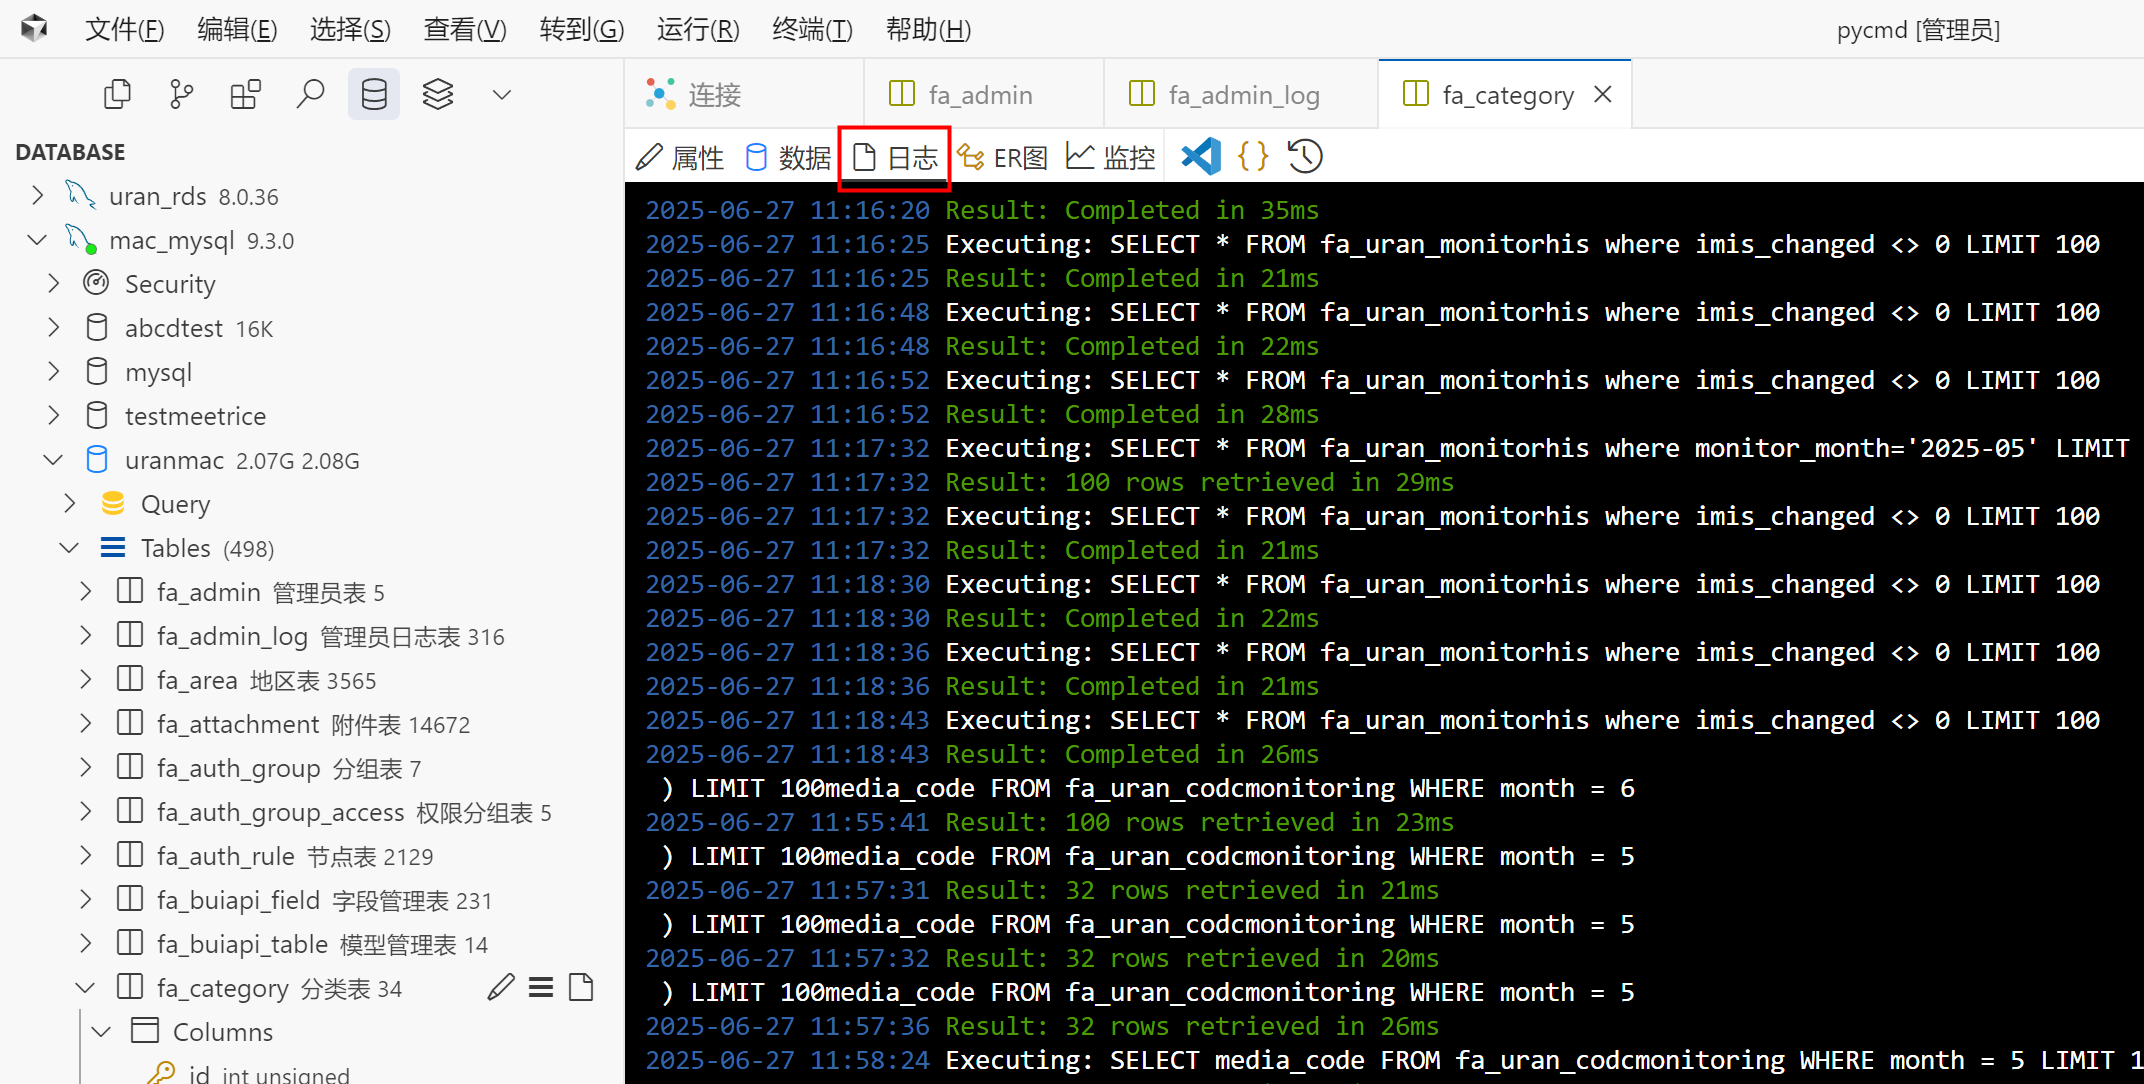This screenshot has width=2144, height=1084.
Task: Click the VS Code logo toolbar icon
Action: coord(1201,156)
